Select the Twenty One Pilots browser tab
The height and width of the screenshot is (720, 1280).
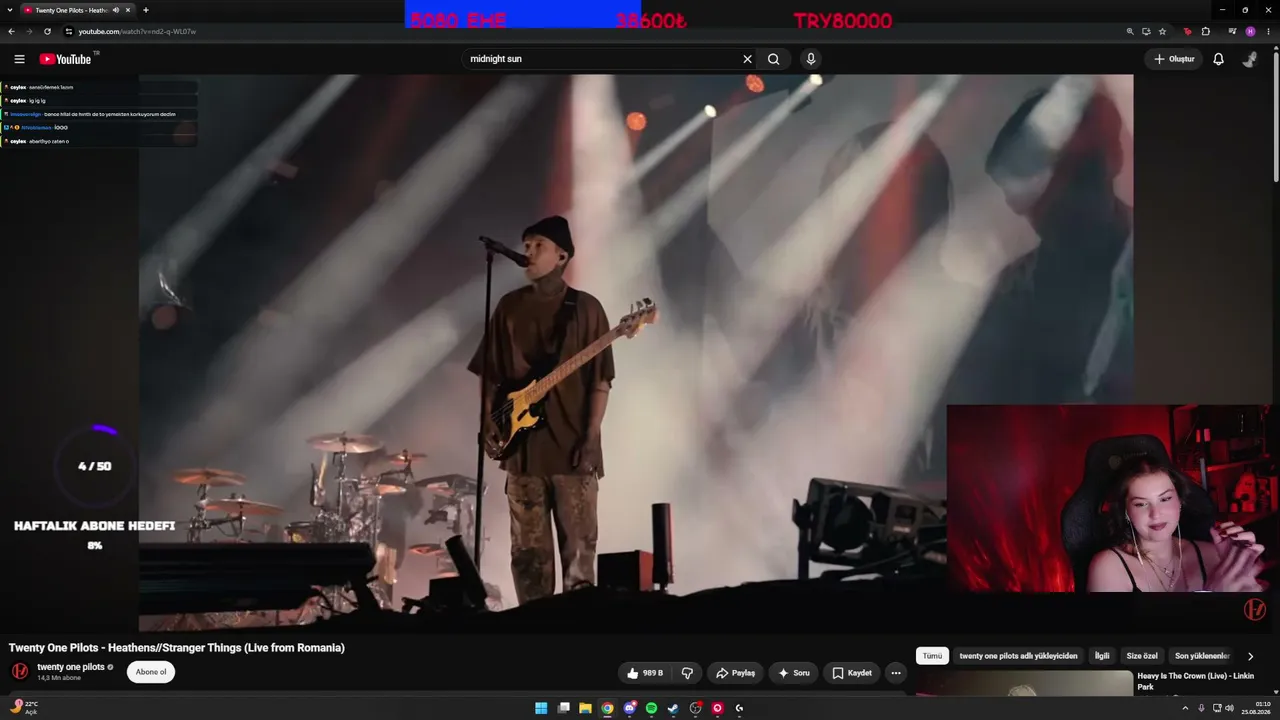click(x=78, y=10)
